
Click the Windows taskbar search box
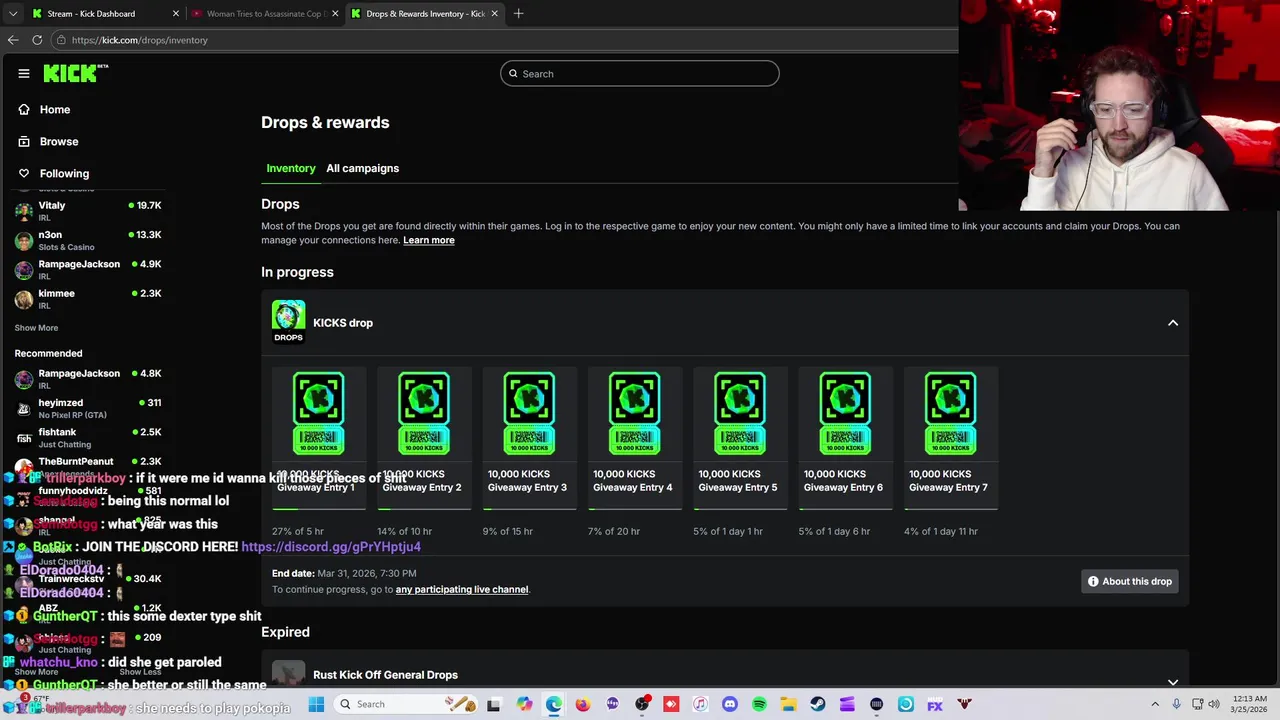pyautogui.click(x=405, y=704)
